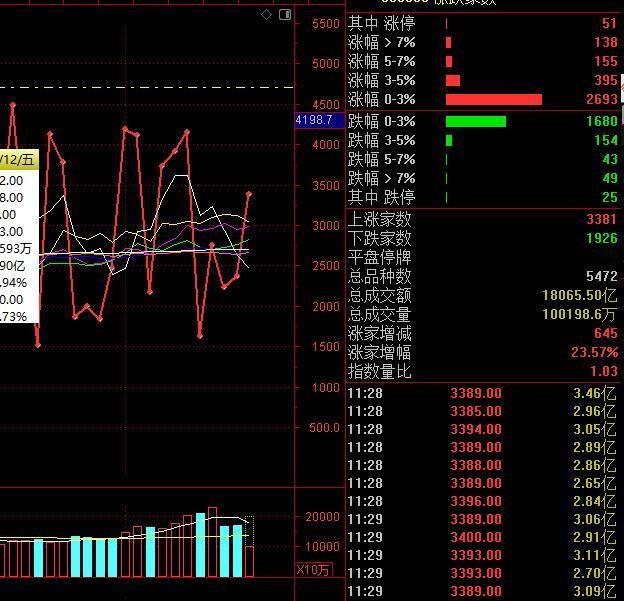
Task: Select the 涨幅 3-5% row label
Action: pos(381,81)
